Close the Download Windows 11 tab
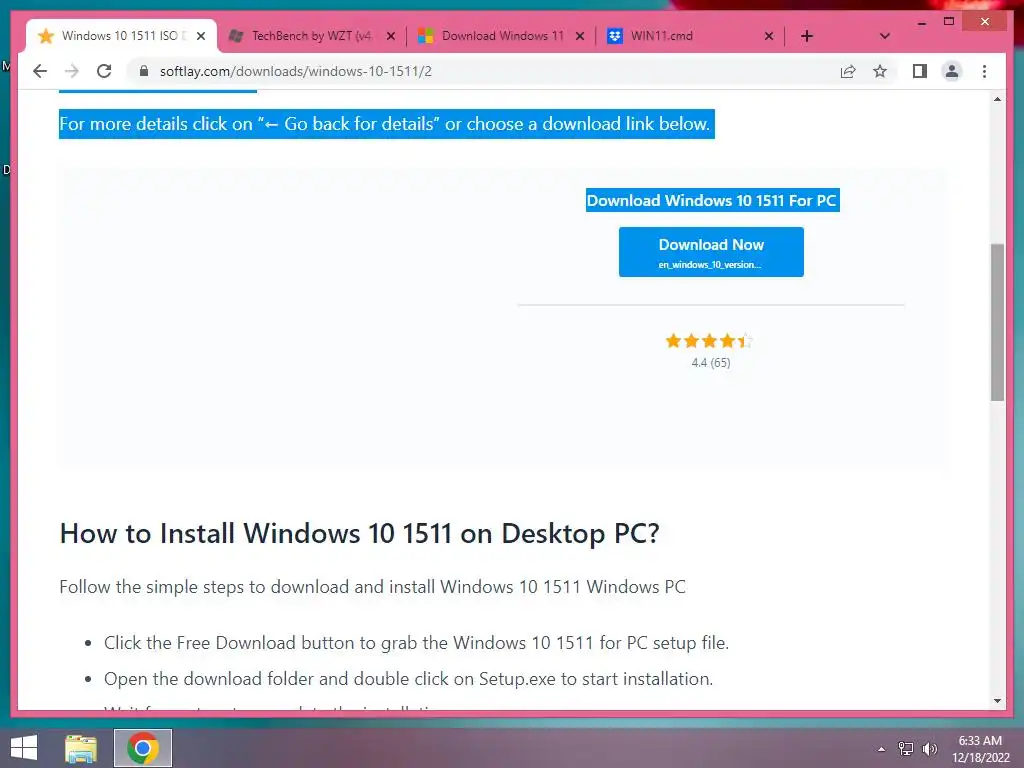 pyautogui.click(x=579, y=36)
